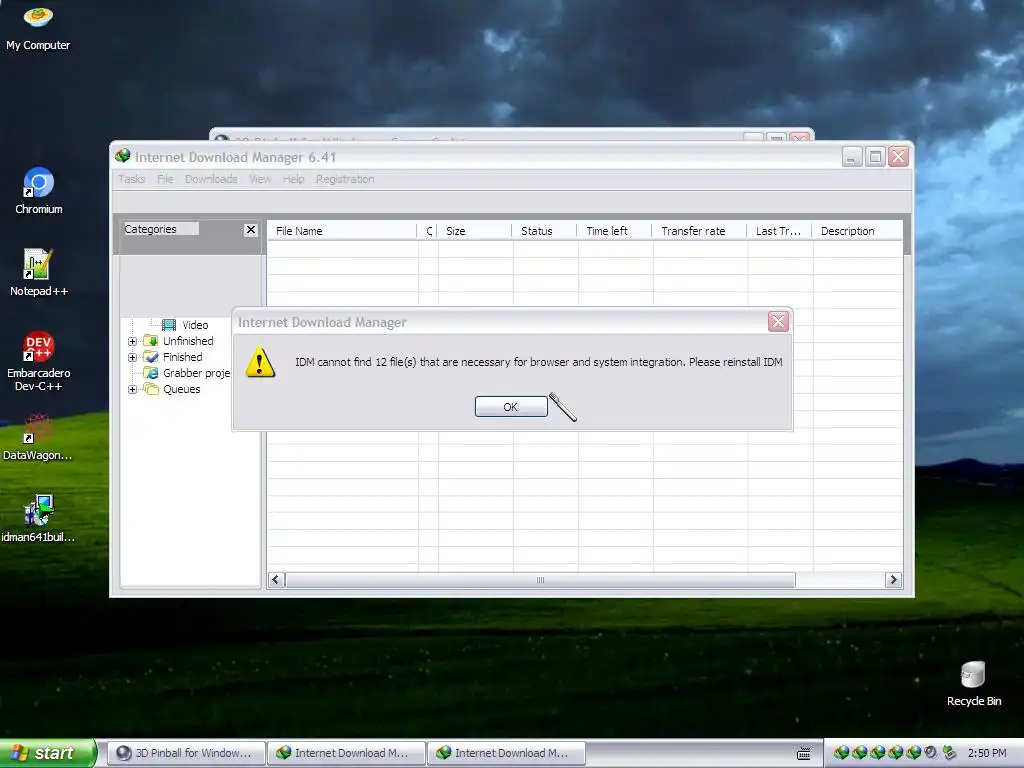This screenshot has height=768, width=1024.
Task: Open the View menu
Action: coord(260,179)
